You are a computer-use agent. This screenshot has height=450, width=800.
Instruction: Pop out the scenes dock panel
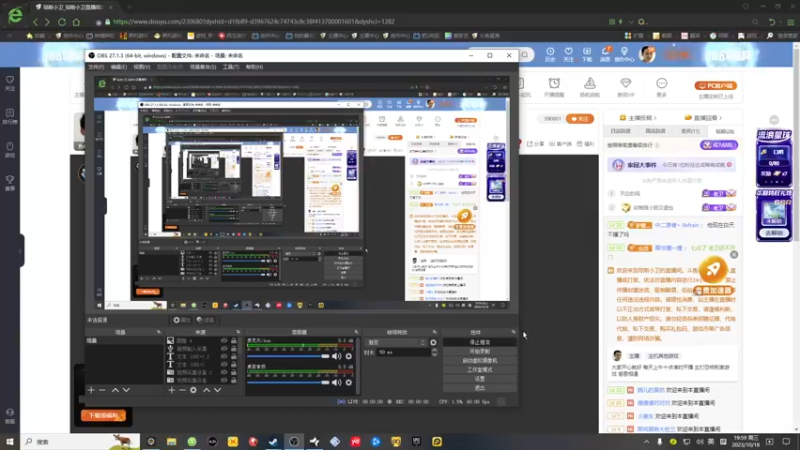(159, 332)
